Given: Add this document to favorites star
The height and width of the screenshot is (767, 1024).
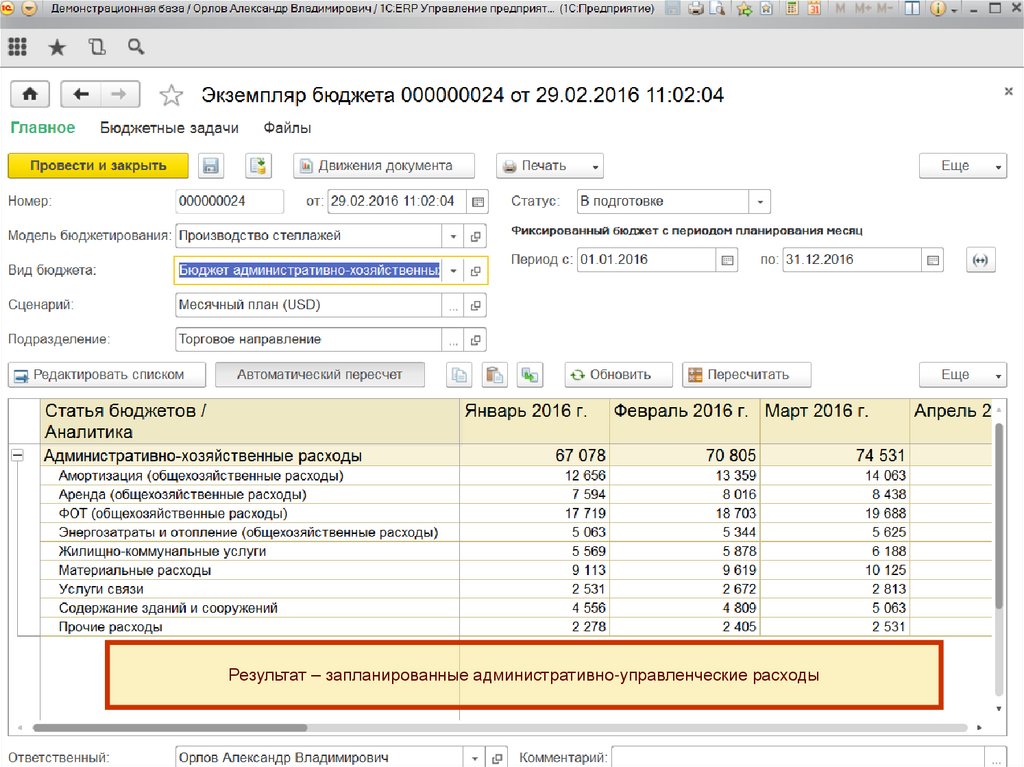Looking at the screenshot, I should [x=172, y=96].
